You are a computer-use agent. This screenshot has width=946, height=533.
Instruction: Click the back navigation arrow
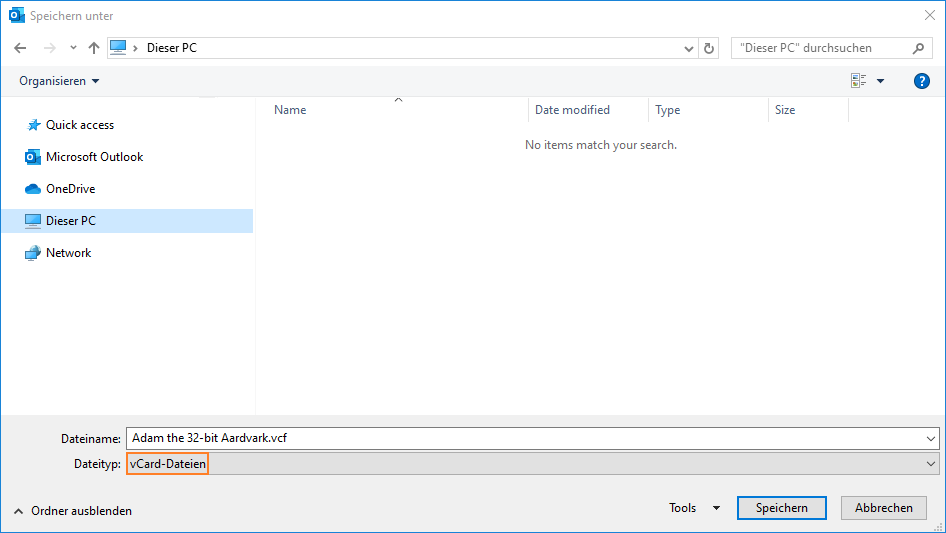click(x=20, y=48)
